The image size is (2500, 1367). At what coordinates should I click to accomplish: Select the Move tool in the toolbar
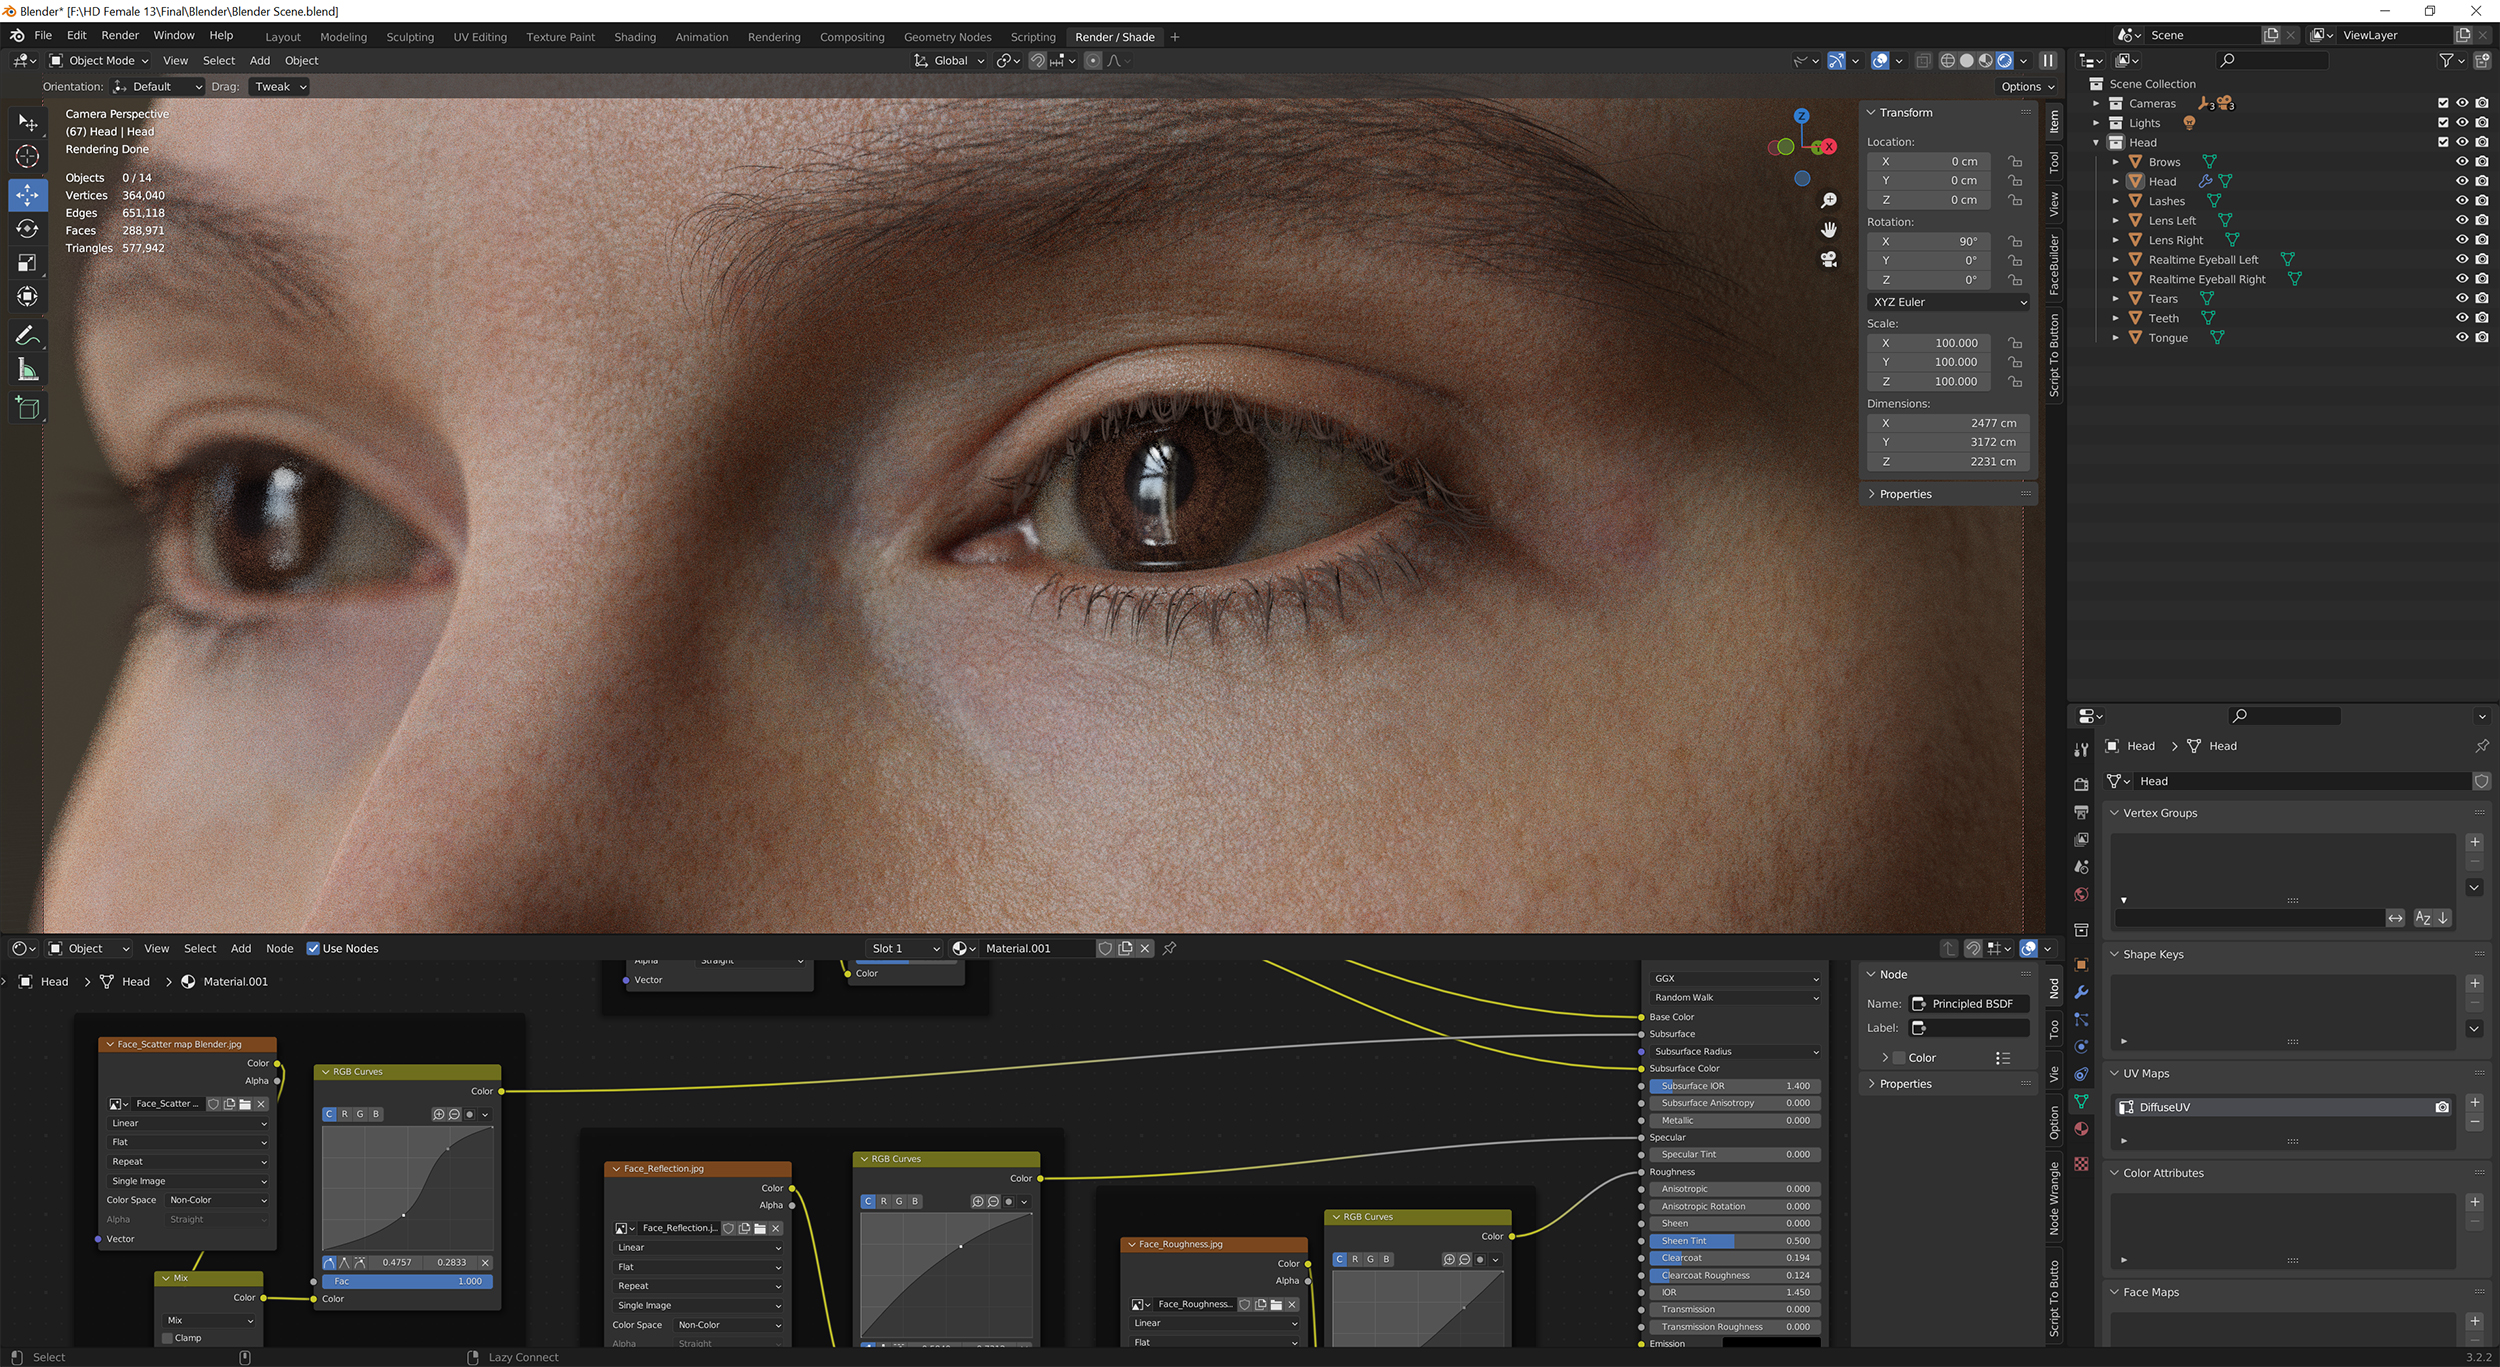click(x=28, y=194)
